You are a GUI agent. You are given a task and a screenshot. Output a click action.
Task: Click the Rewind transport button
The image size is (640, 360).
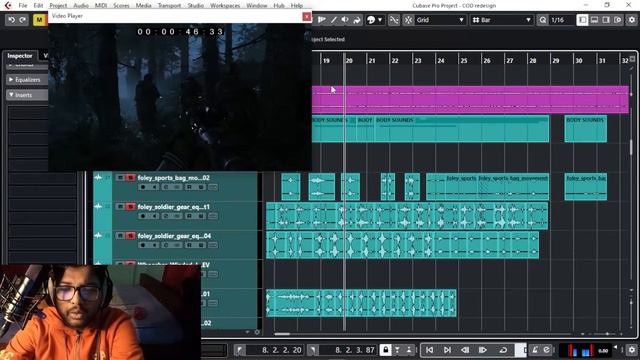[465, 350]
